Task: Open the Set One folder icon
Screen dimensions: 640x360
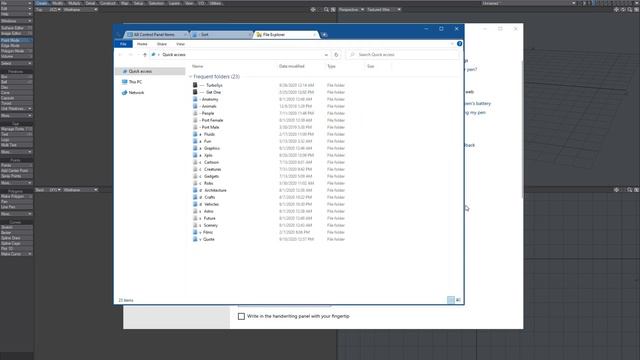Action: [x=195, y=92]
